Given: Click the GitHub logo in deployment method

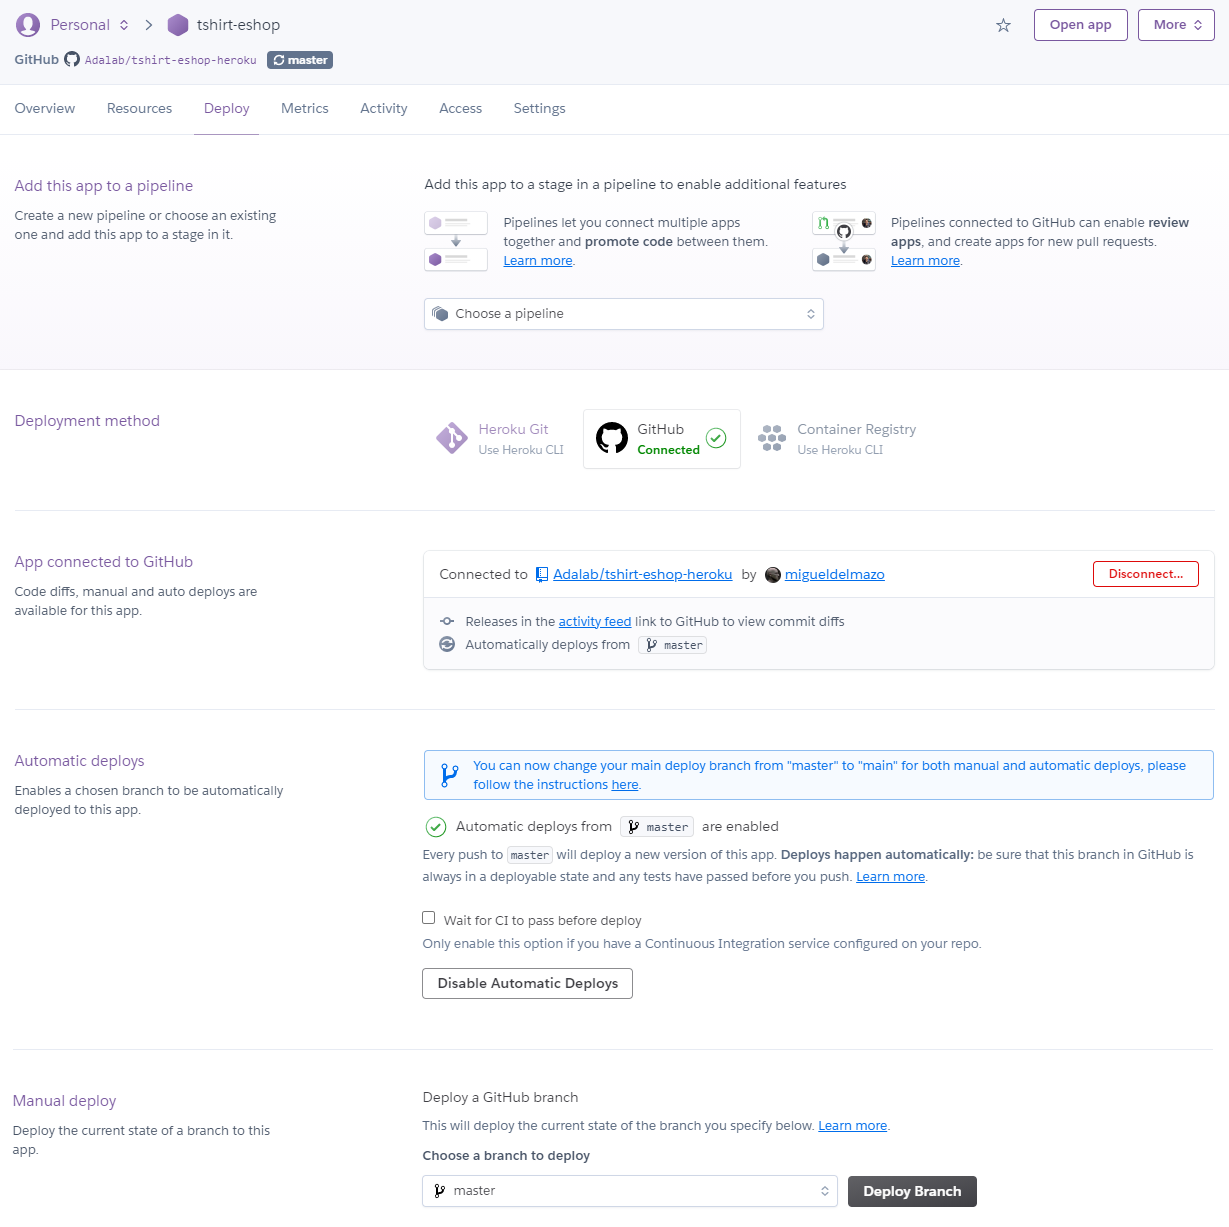Looking at the screenshot, I should (x=612, y=438).
